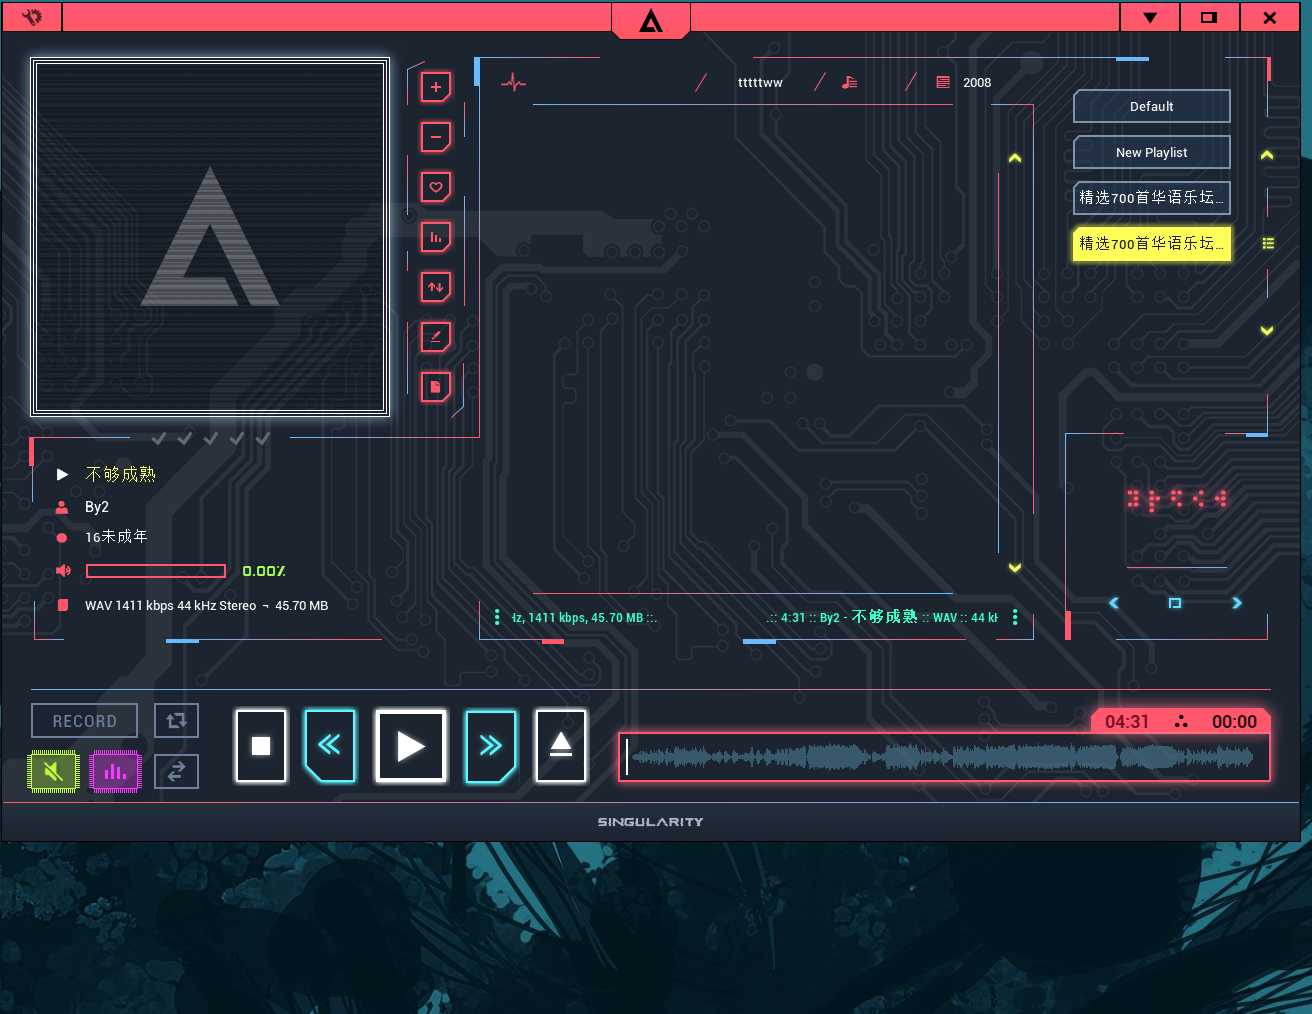
Task: Toggle the green mute speaker button
Action: 53,771
